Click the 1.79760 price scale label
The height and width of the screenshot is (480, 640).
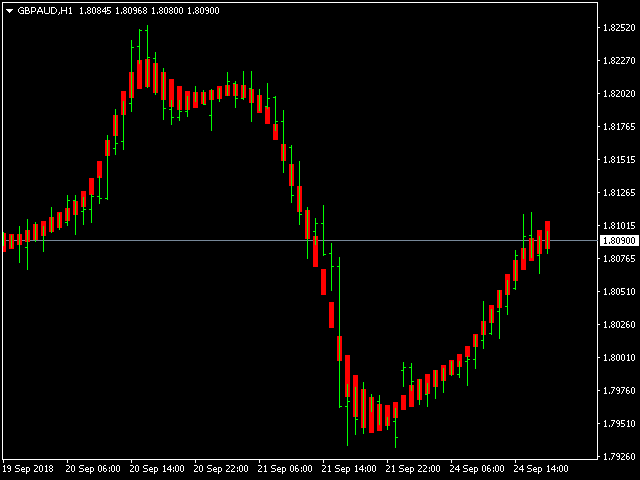coord(619,391)
